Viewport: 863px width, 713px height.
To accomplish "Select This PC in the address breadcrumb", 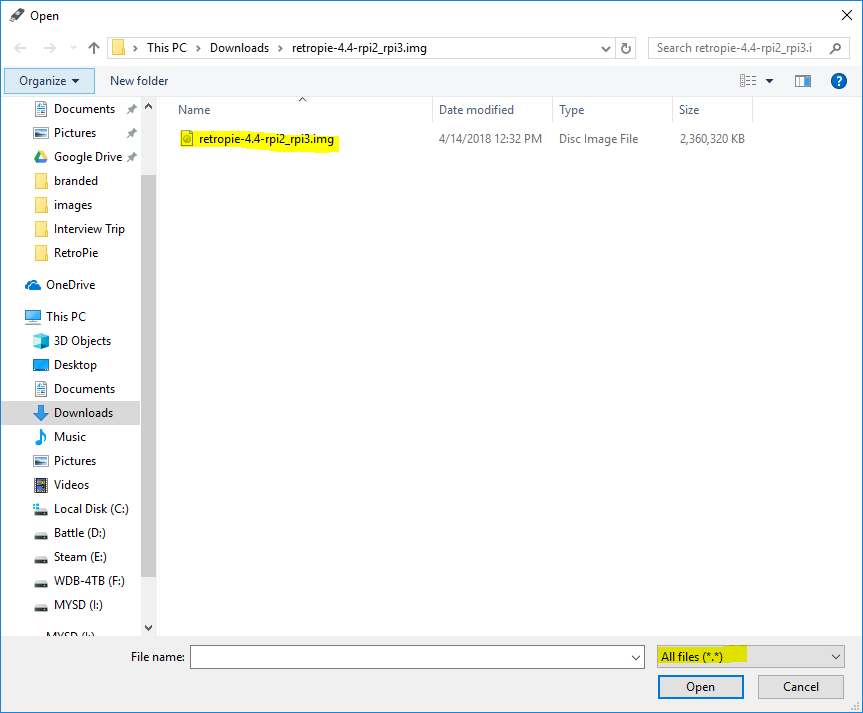I will (x=167, y=48).
